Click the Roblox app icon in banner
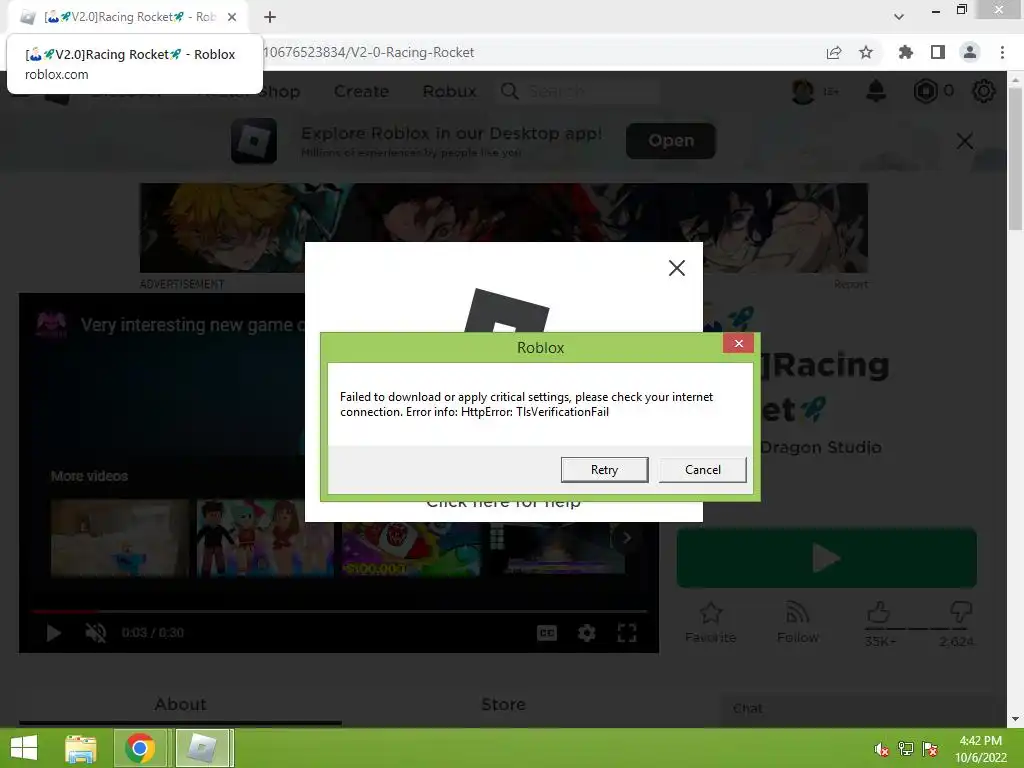This screenshot has height=768, width=1024. [254, 140]
